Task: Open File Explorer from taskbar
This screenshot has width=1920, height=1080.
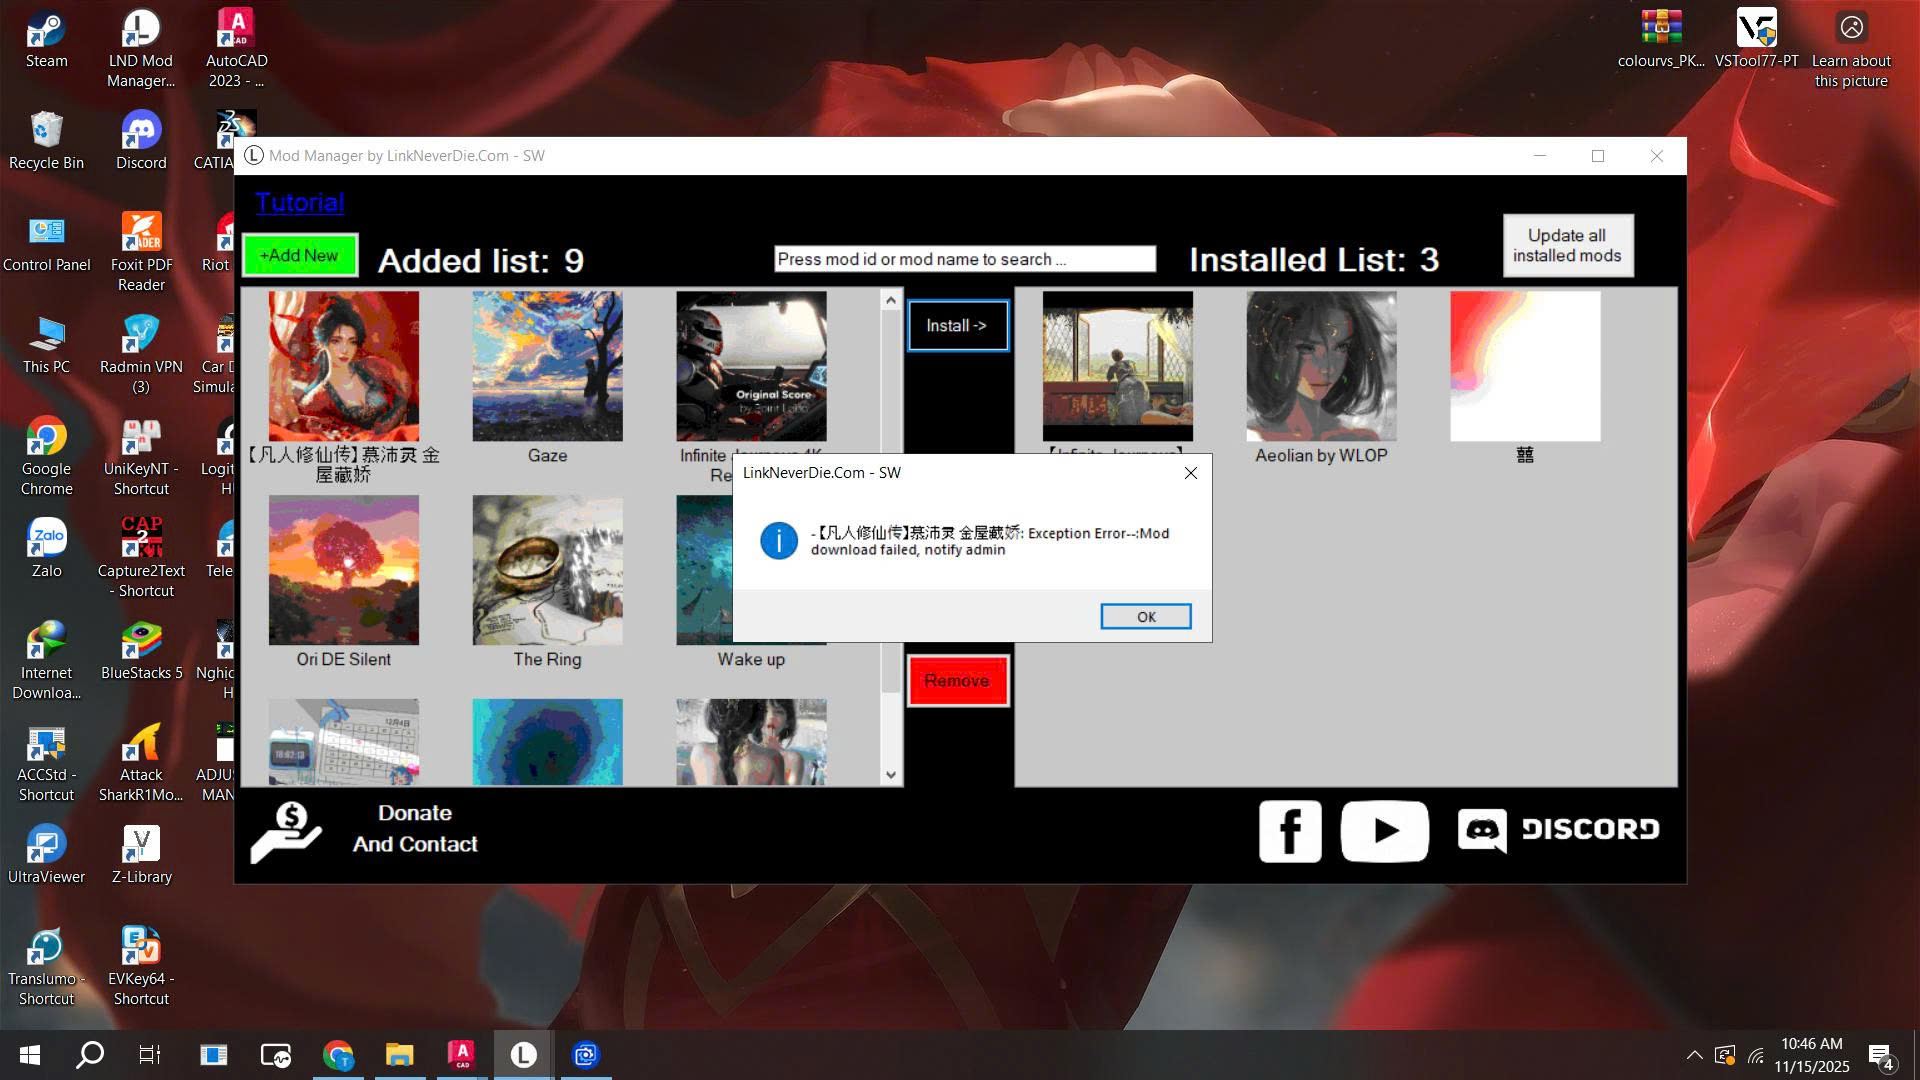Action: tap(399, 1055)
